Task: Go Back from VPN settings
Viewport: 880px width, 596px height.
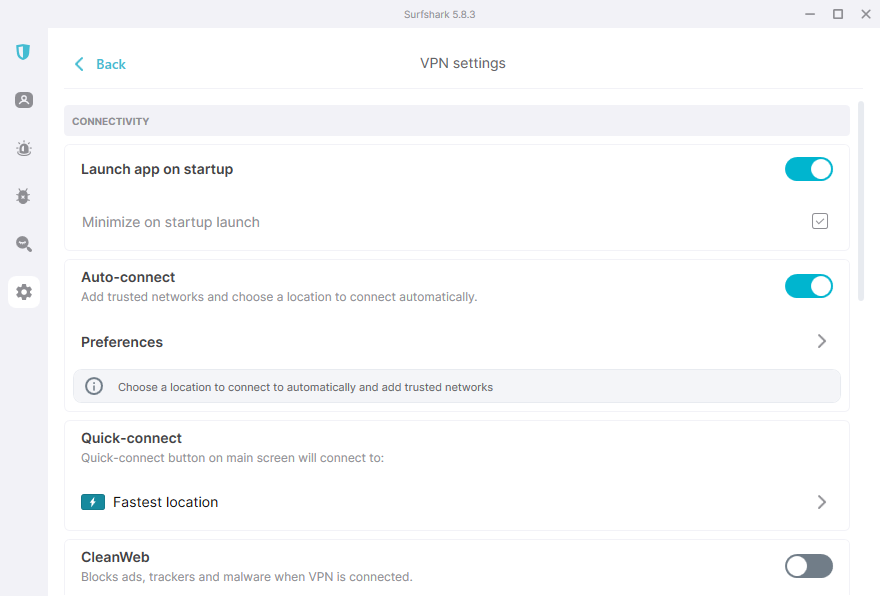Action: (x=100, y=64)
